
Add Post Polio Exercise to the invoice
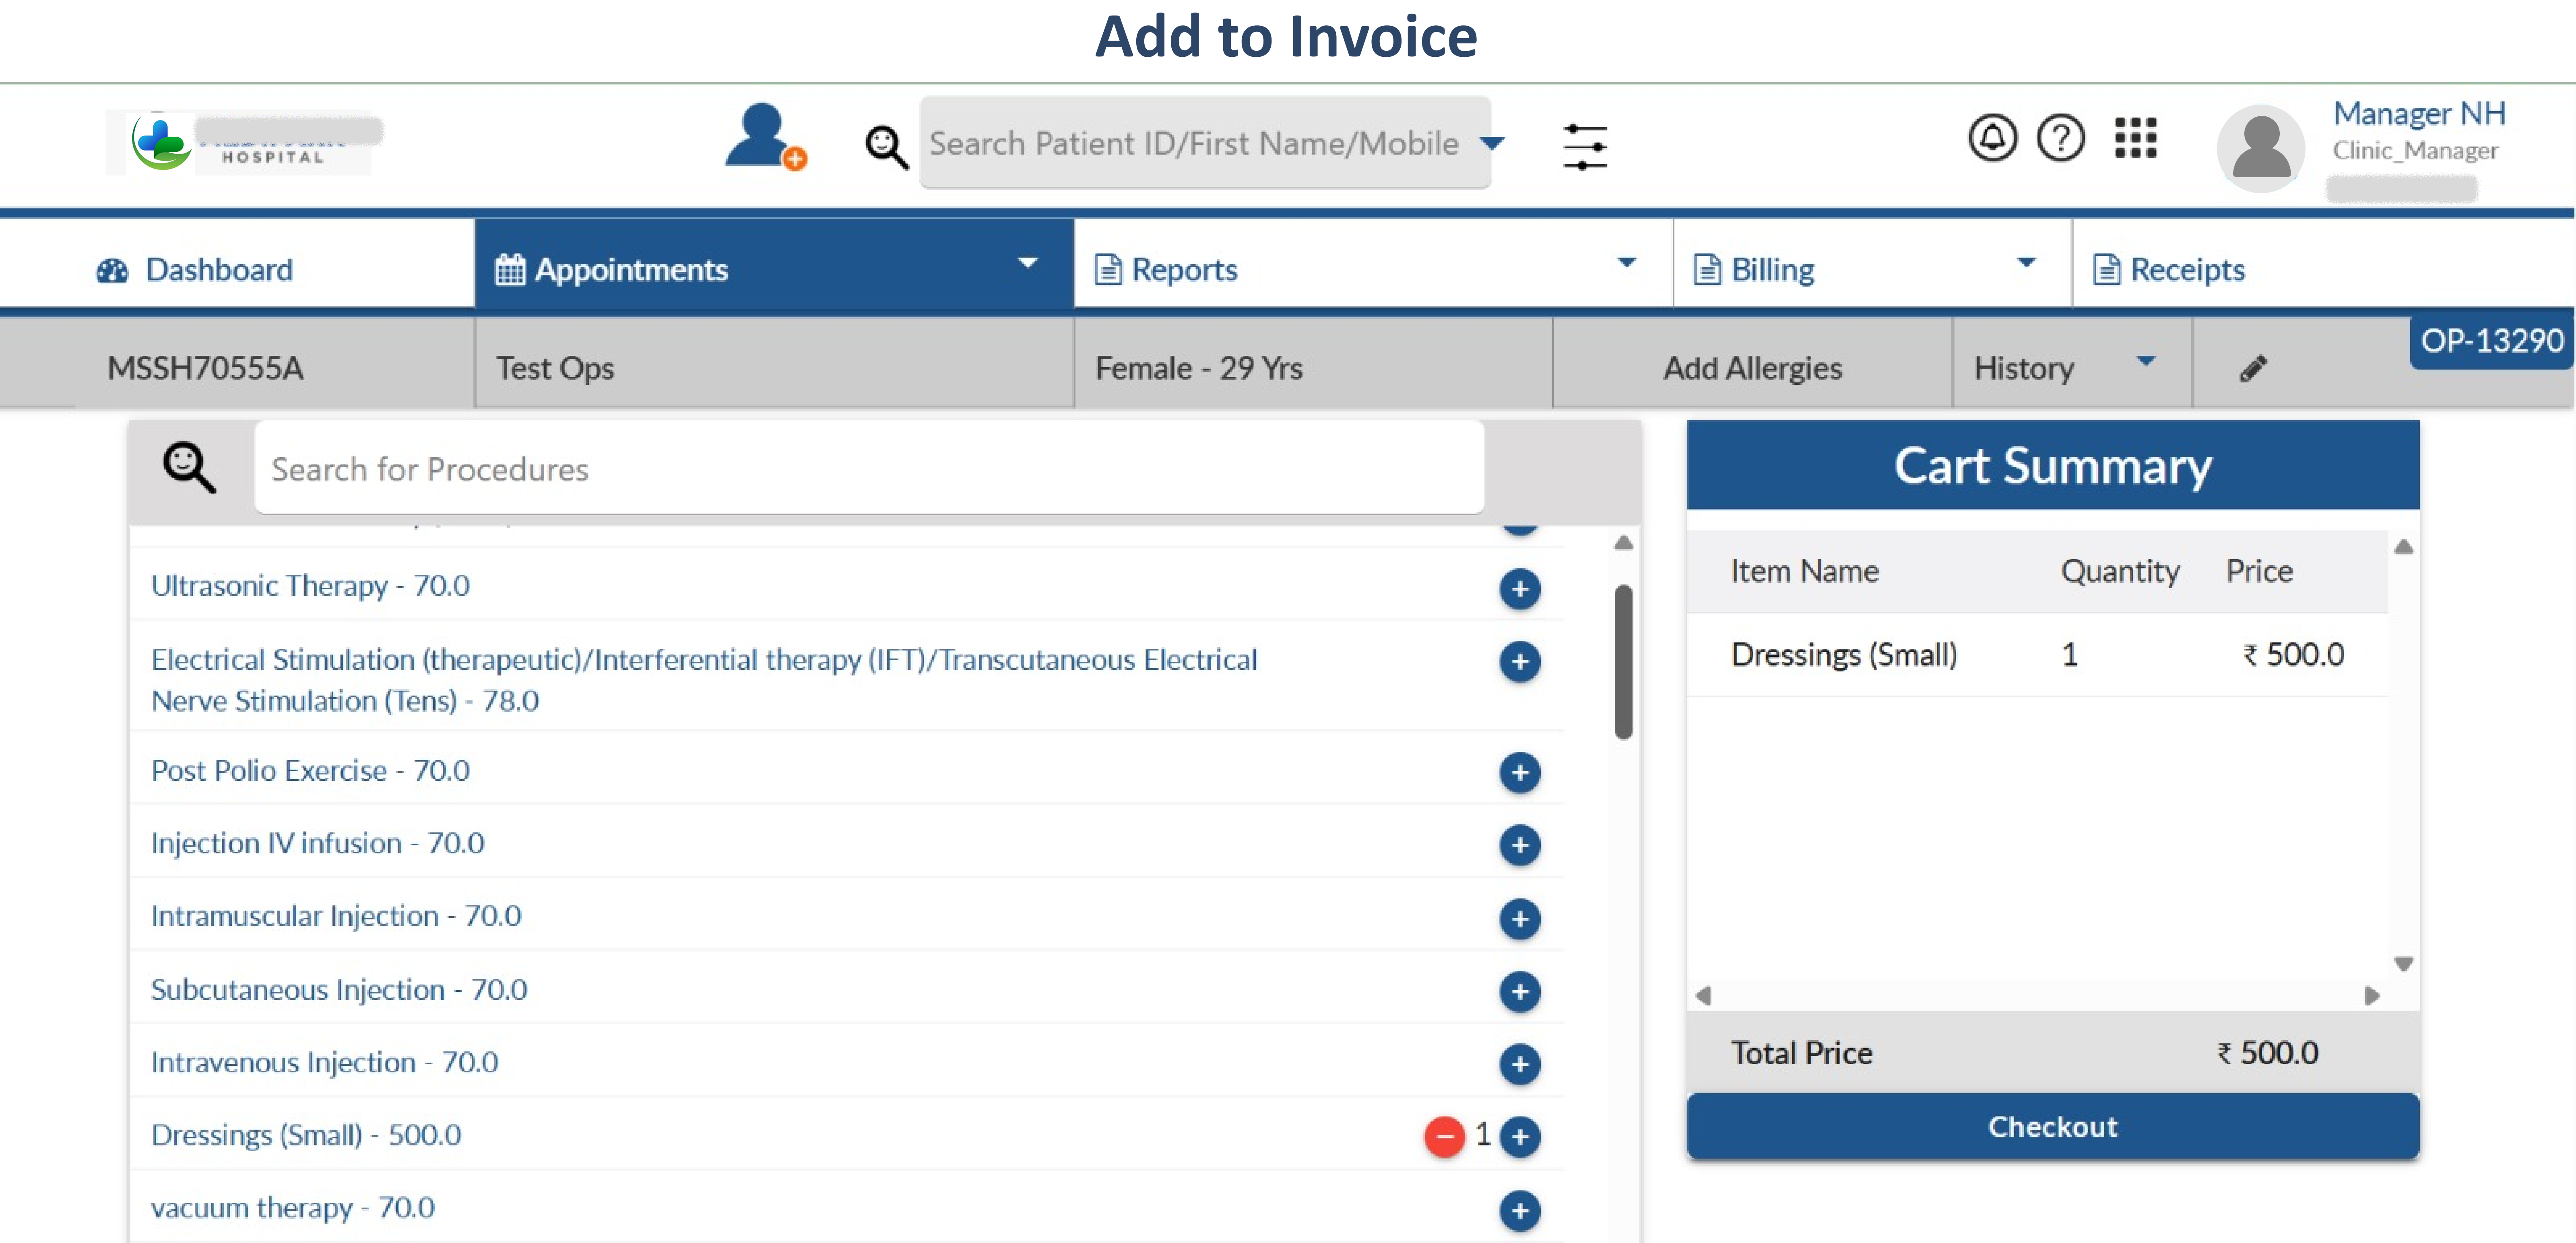1519,772
